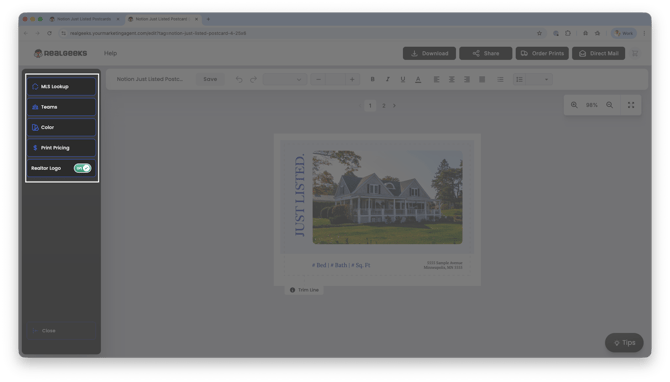Screen dimensions: 670x382
Task: Open the font family dropdown
Action: pos(285,79)
